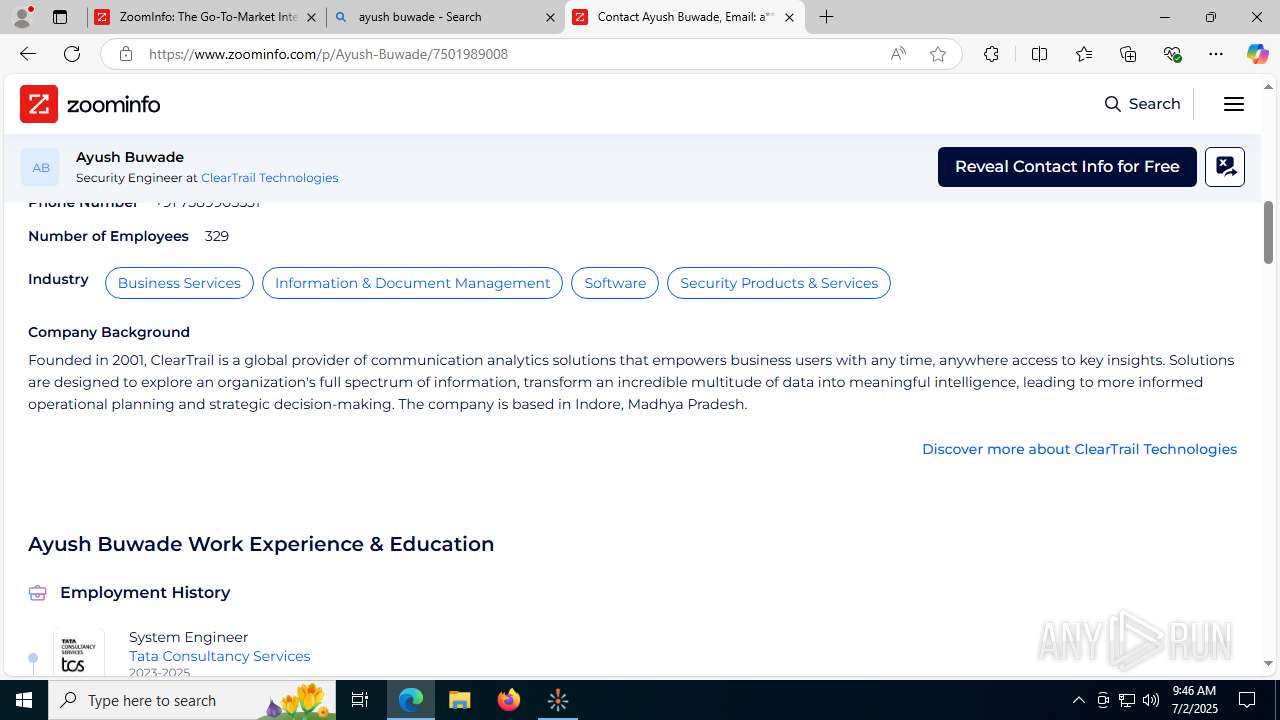Open Read Aloud in address bar

[898, 54]
